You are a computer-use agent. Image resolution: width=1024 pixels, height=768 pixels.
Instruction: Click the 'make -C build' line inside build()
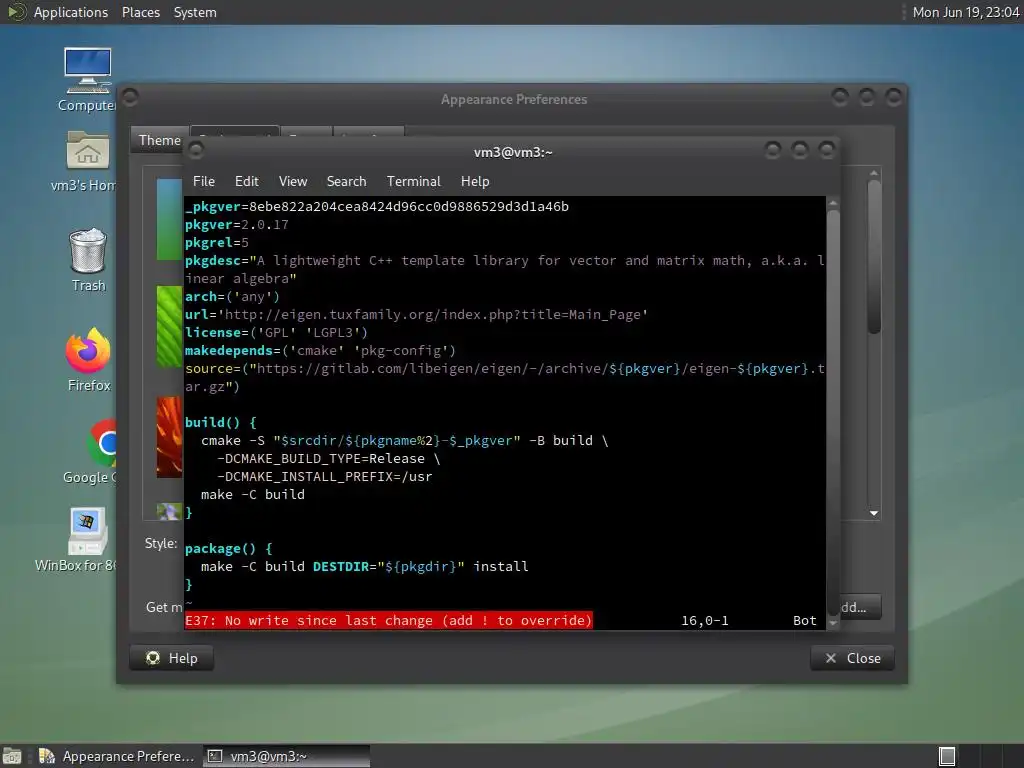click(x=253, y=494)
